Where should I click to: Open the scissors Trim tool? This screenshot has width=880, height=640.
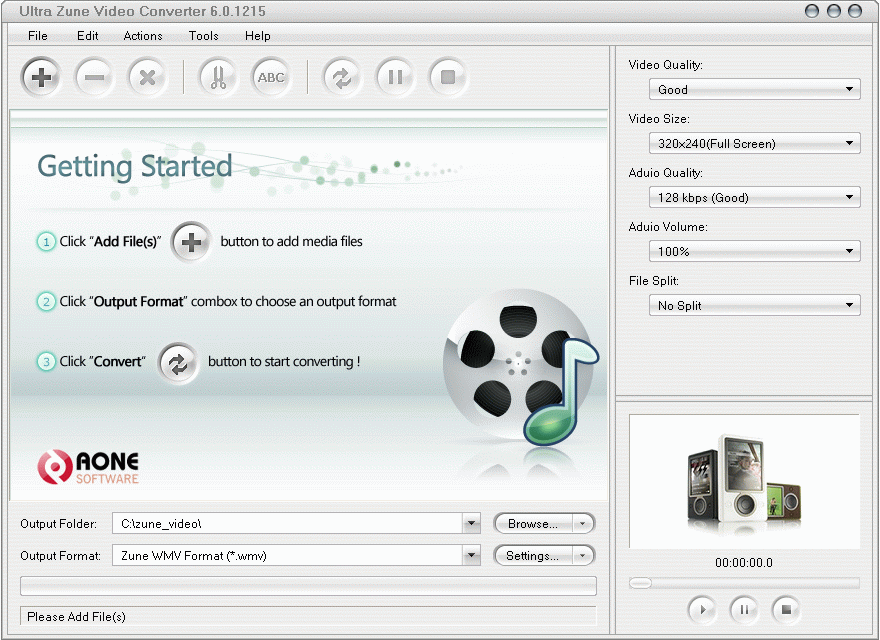coord(218,77)
